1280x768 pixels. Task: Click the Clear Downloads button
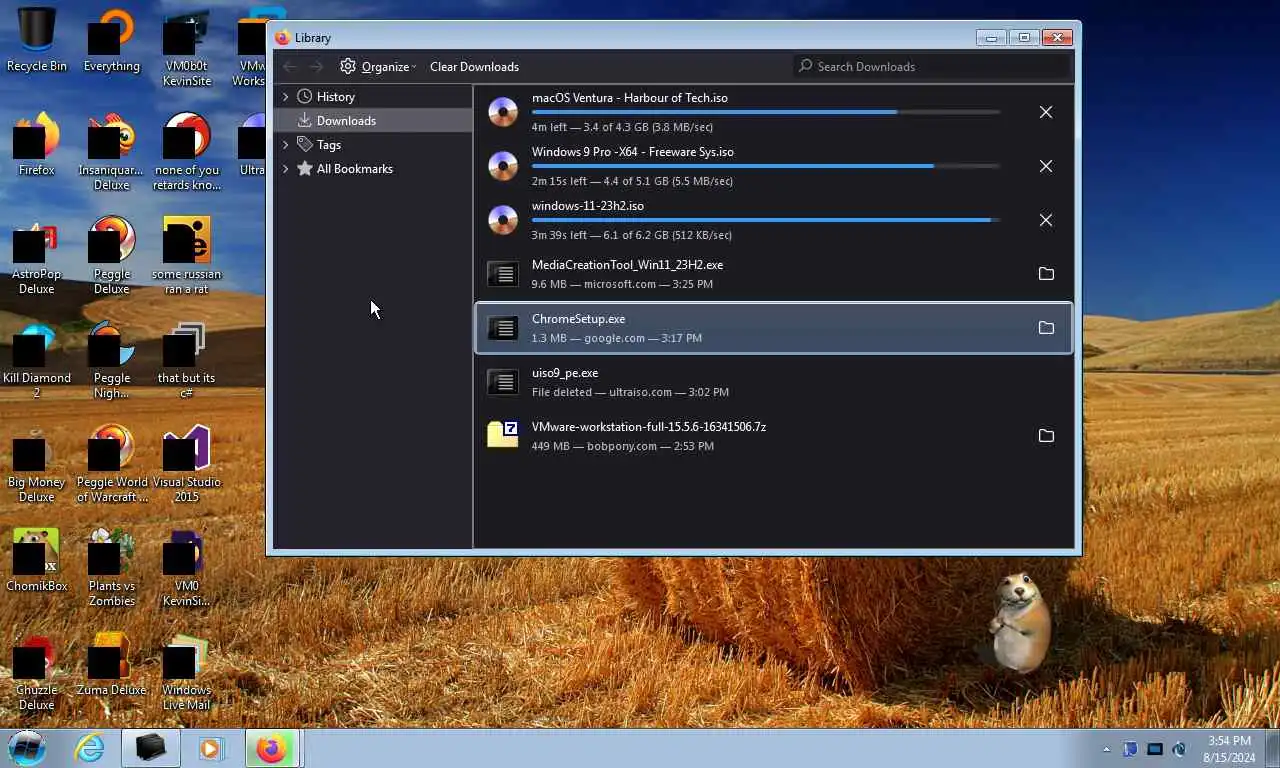pyautogui.click(x=474, y=67)
